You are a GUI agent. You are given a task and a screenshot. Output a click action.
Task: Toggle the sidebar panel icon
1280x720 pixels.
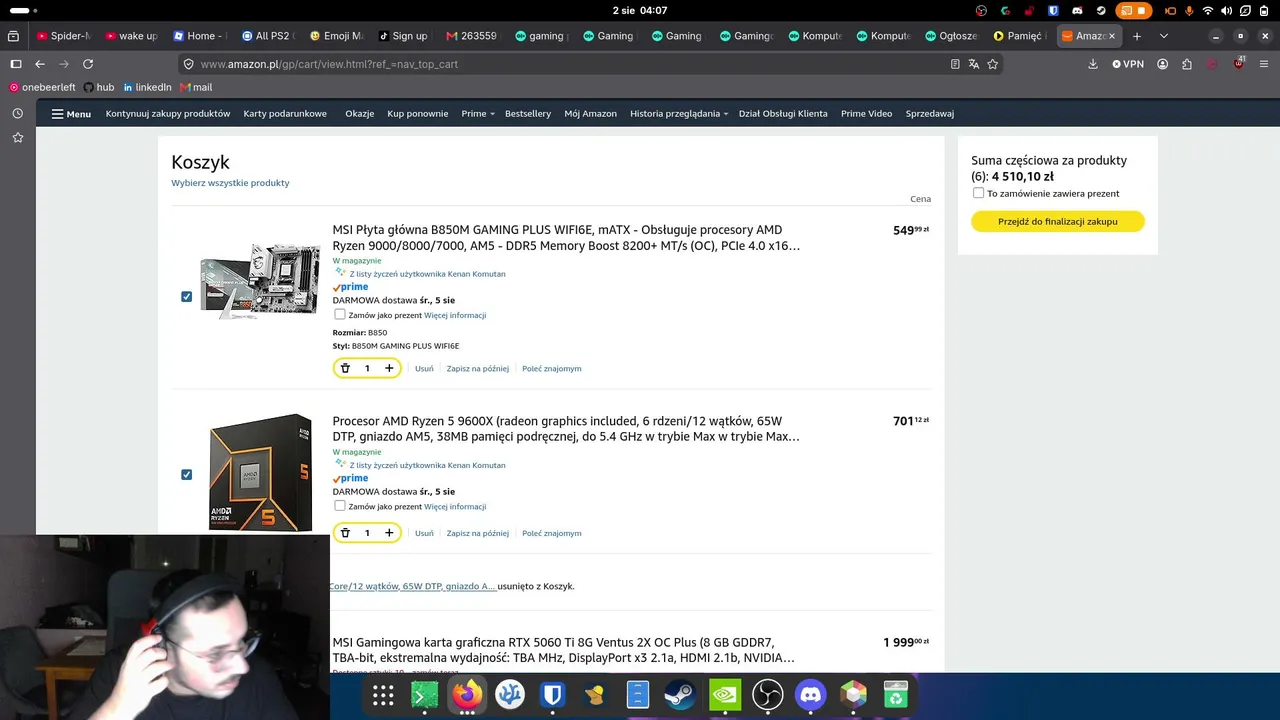(15, 64)
